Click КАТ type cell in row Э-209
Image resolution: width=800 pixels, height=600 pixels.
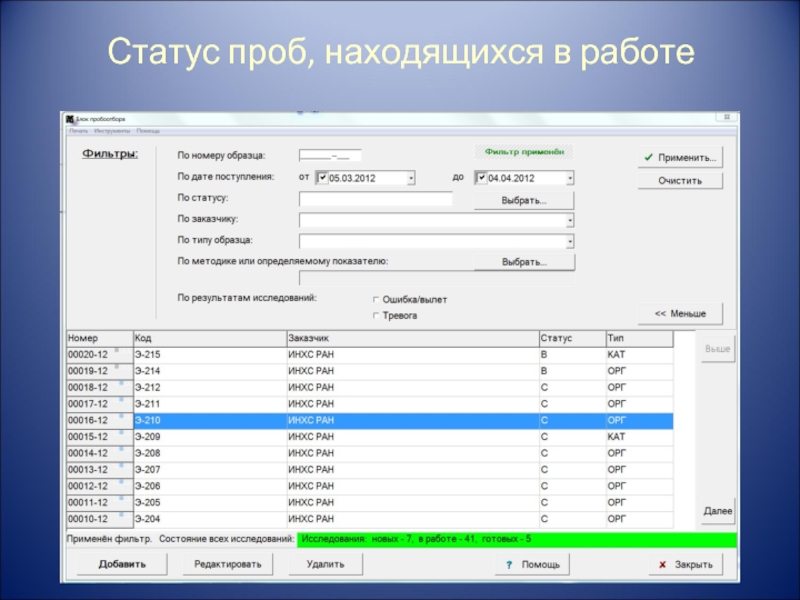(x=639, y=437)
